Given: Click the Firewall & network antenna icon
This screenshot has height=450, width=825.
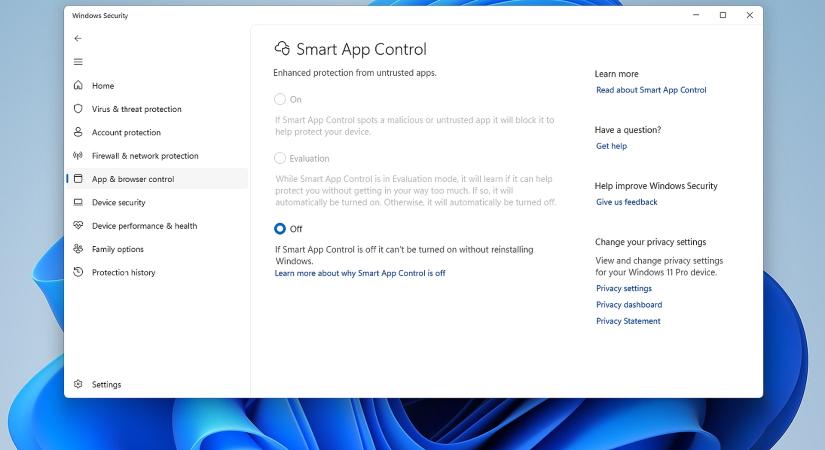Looking at the screenshot, I should tap(78, 155).
